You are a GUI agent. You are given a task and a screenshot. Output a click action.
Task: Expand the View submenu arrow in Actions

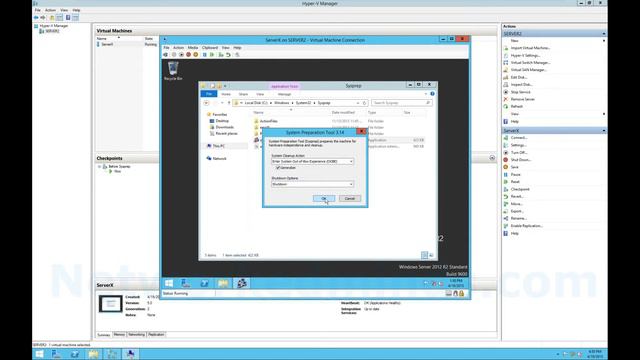pyautogui.click(x=604, y=114)
